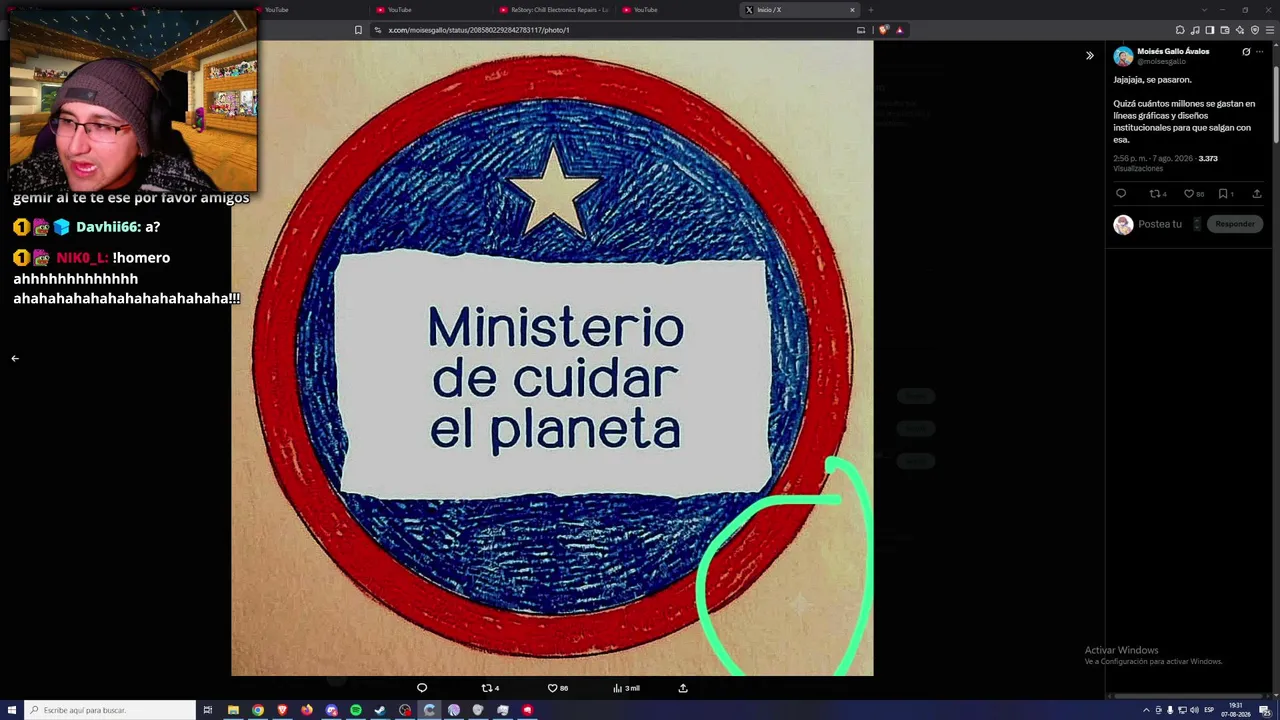The image size is (1280, 720).
Task: Open Grok icon on the tweet
Action: point(1246,52)
